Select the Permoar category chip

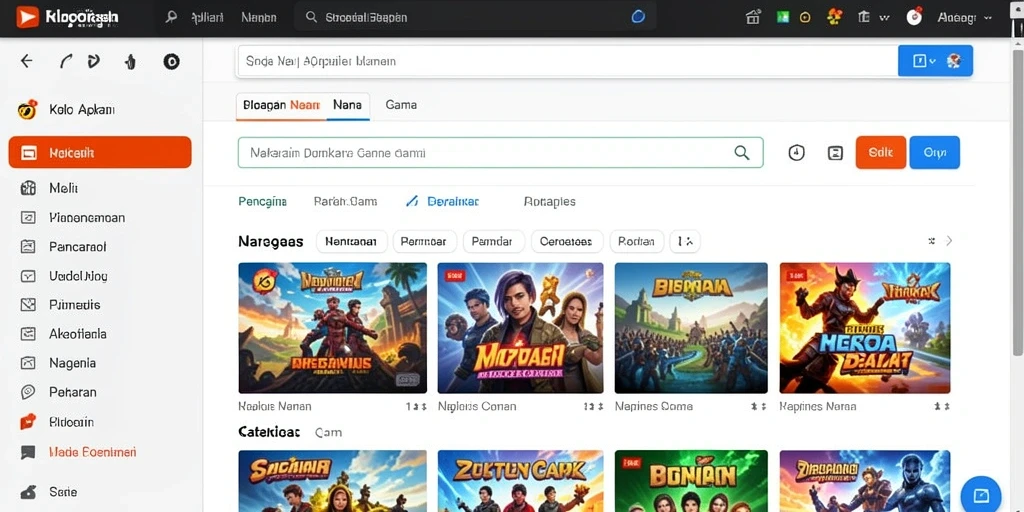click(423, 242)
